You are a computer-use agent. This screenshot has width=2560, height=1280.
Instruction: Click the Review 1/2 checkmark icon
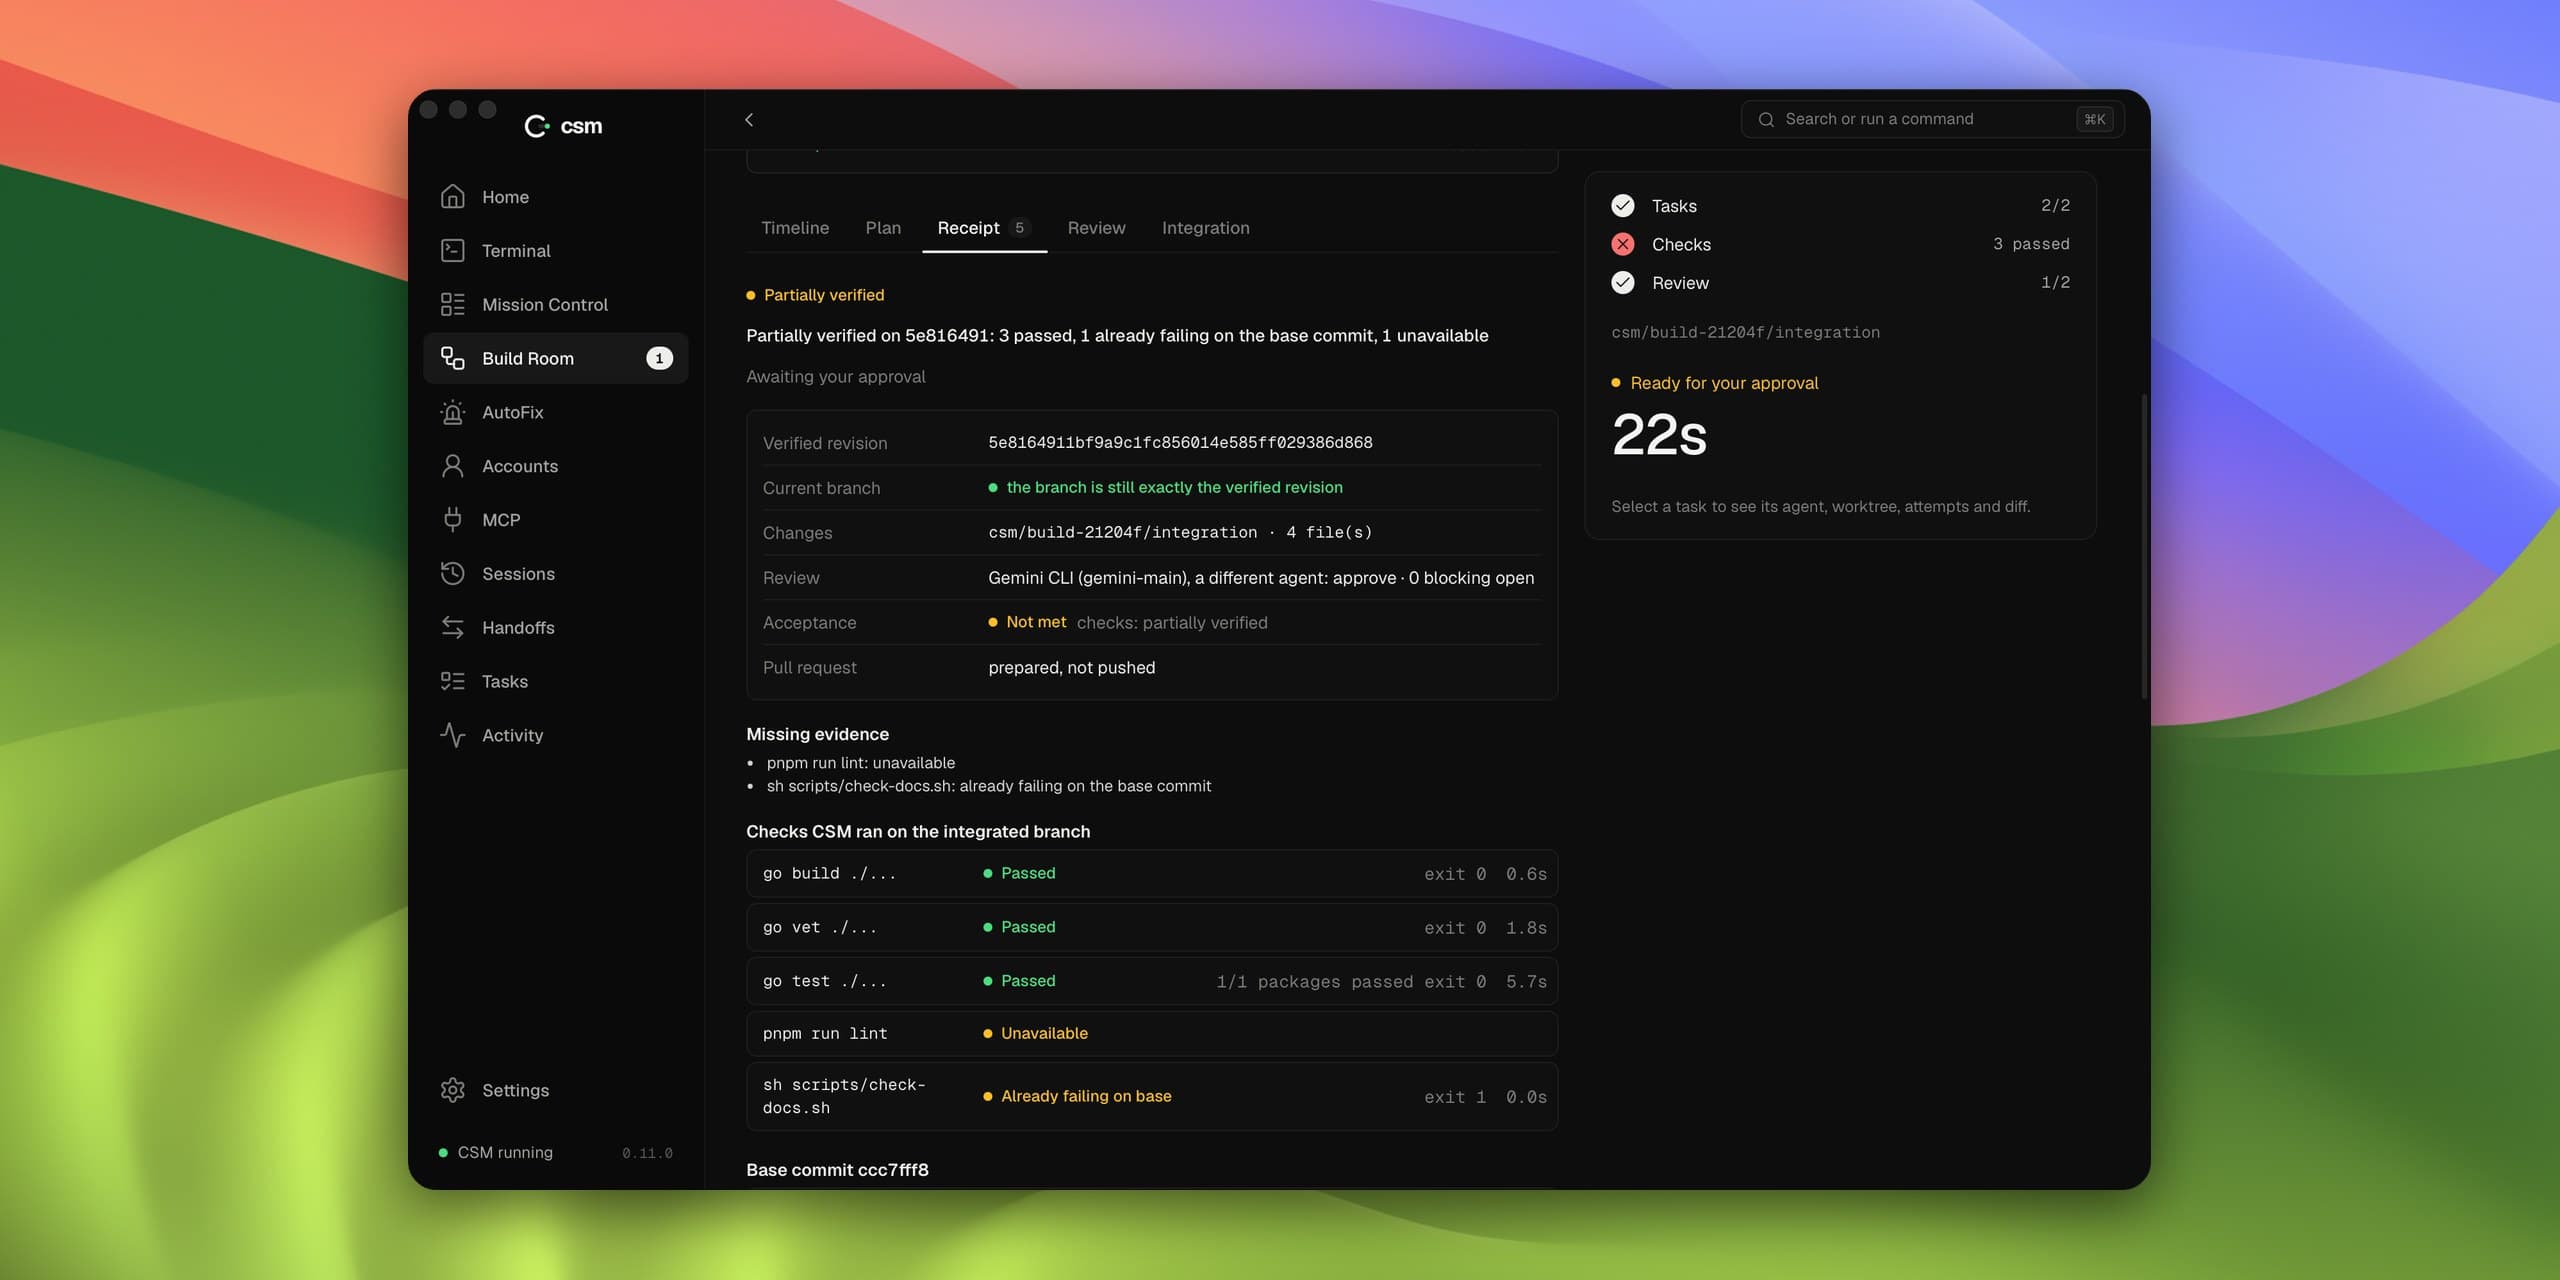point(1623,283)
